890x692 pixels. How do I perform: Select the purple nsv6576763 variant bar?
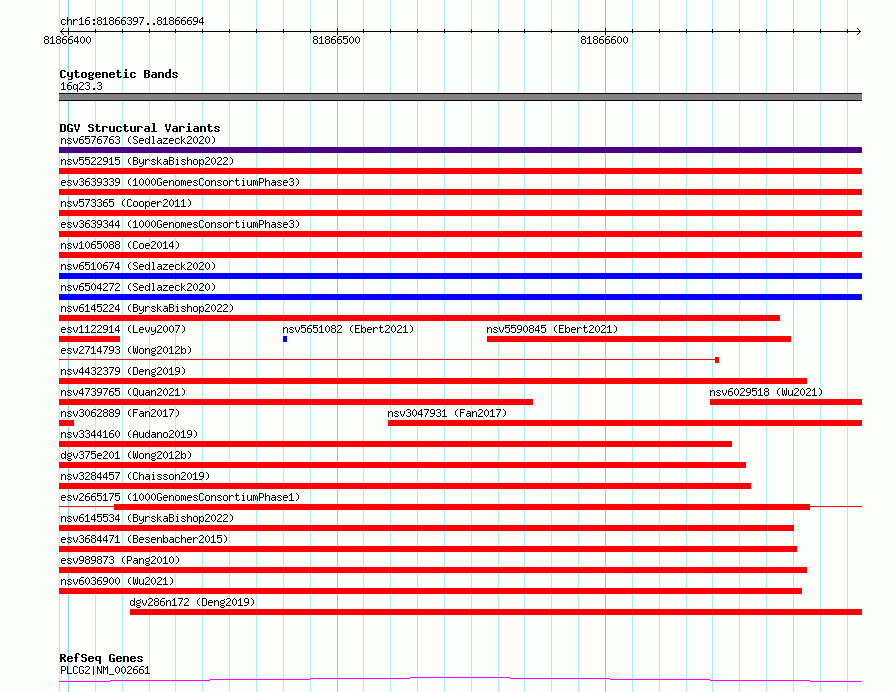tap(460, 150)
